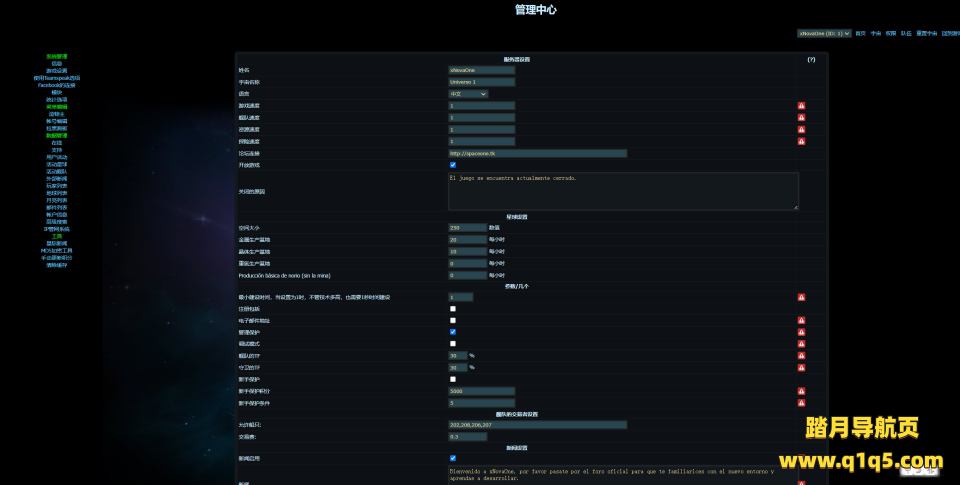Enable the 调试模式 checkbox
This screenshot has height=485, width=960.
[x=453, y=344]
